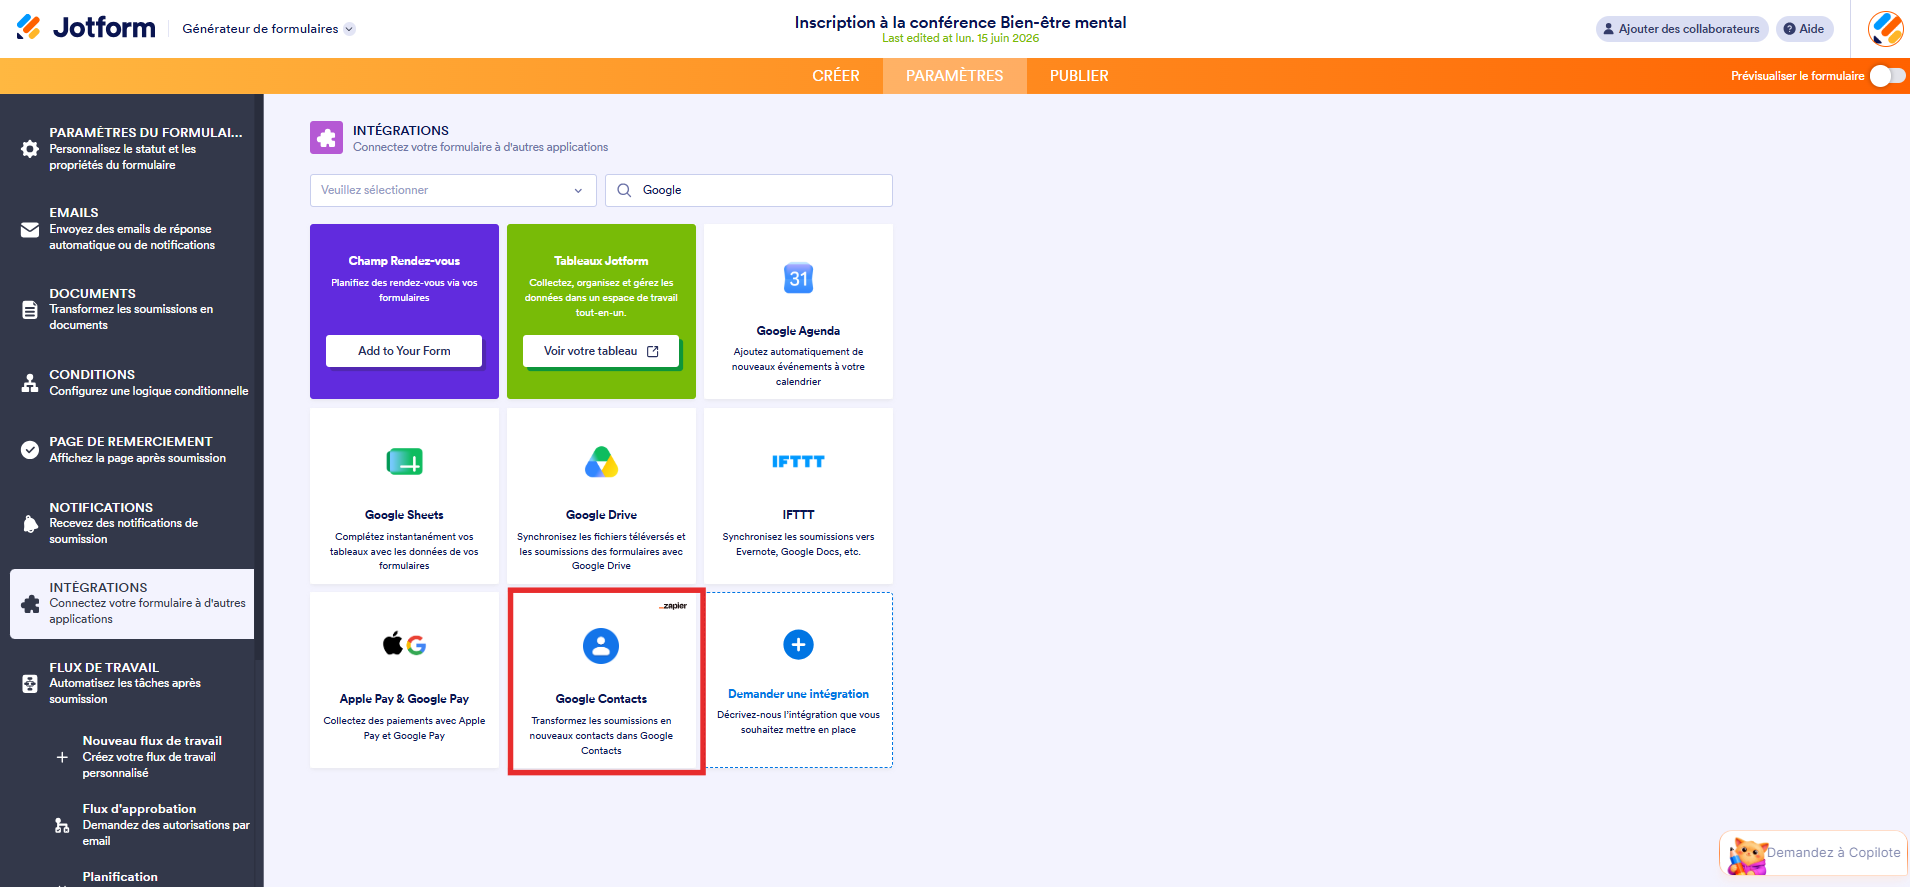Open the Veuillez sélectionner dropdown
This screenshot has height=887, width=1910.
(x=453, y=190)
